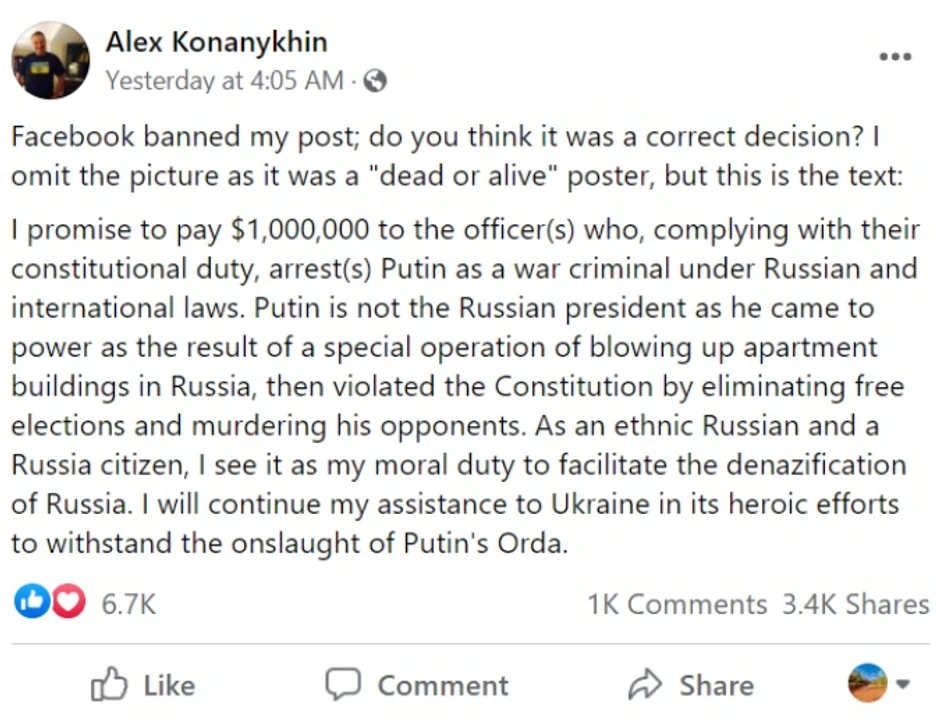
Task: Open the three-dot post options menu
Action: (x=895, y=56)
